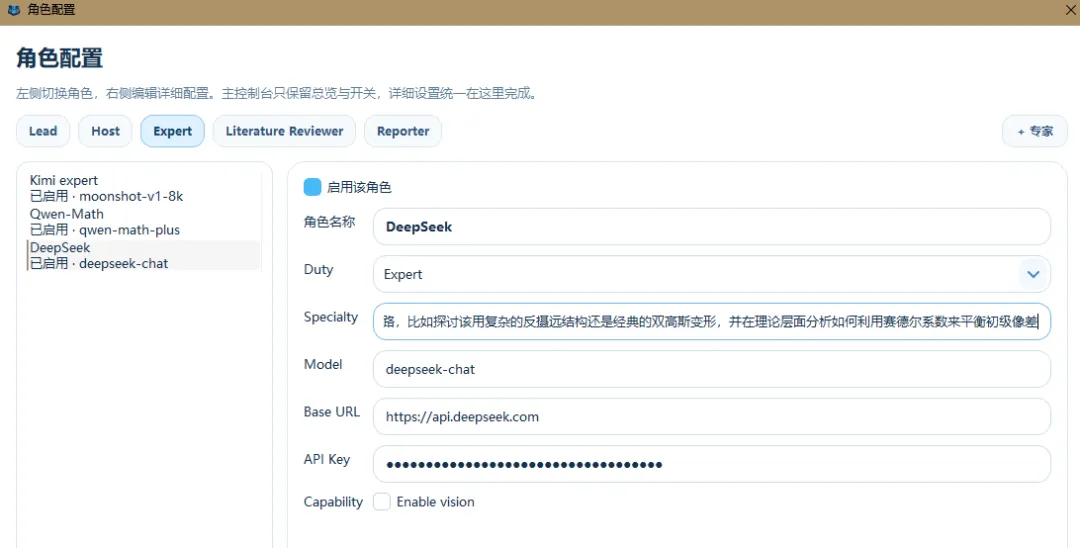The height and width of the screenshot is (548, 1080).
Task: Toggle the 启用该角色 checkbox
Action: click(313, 187)
